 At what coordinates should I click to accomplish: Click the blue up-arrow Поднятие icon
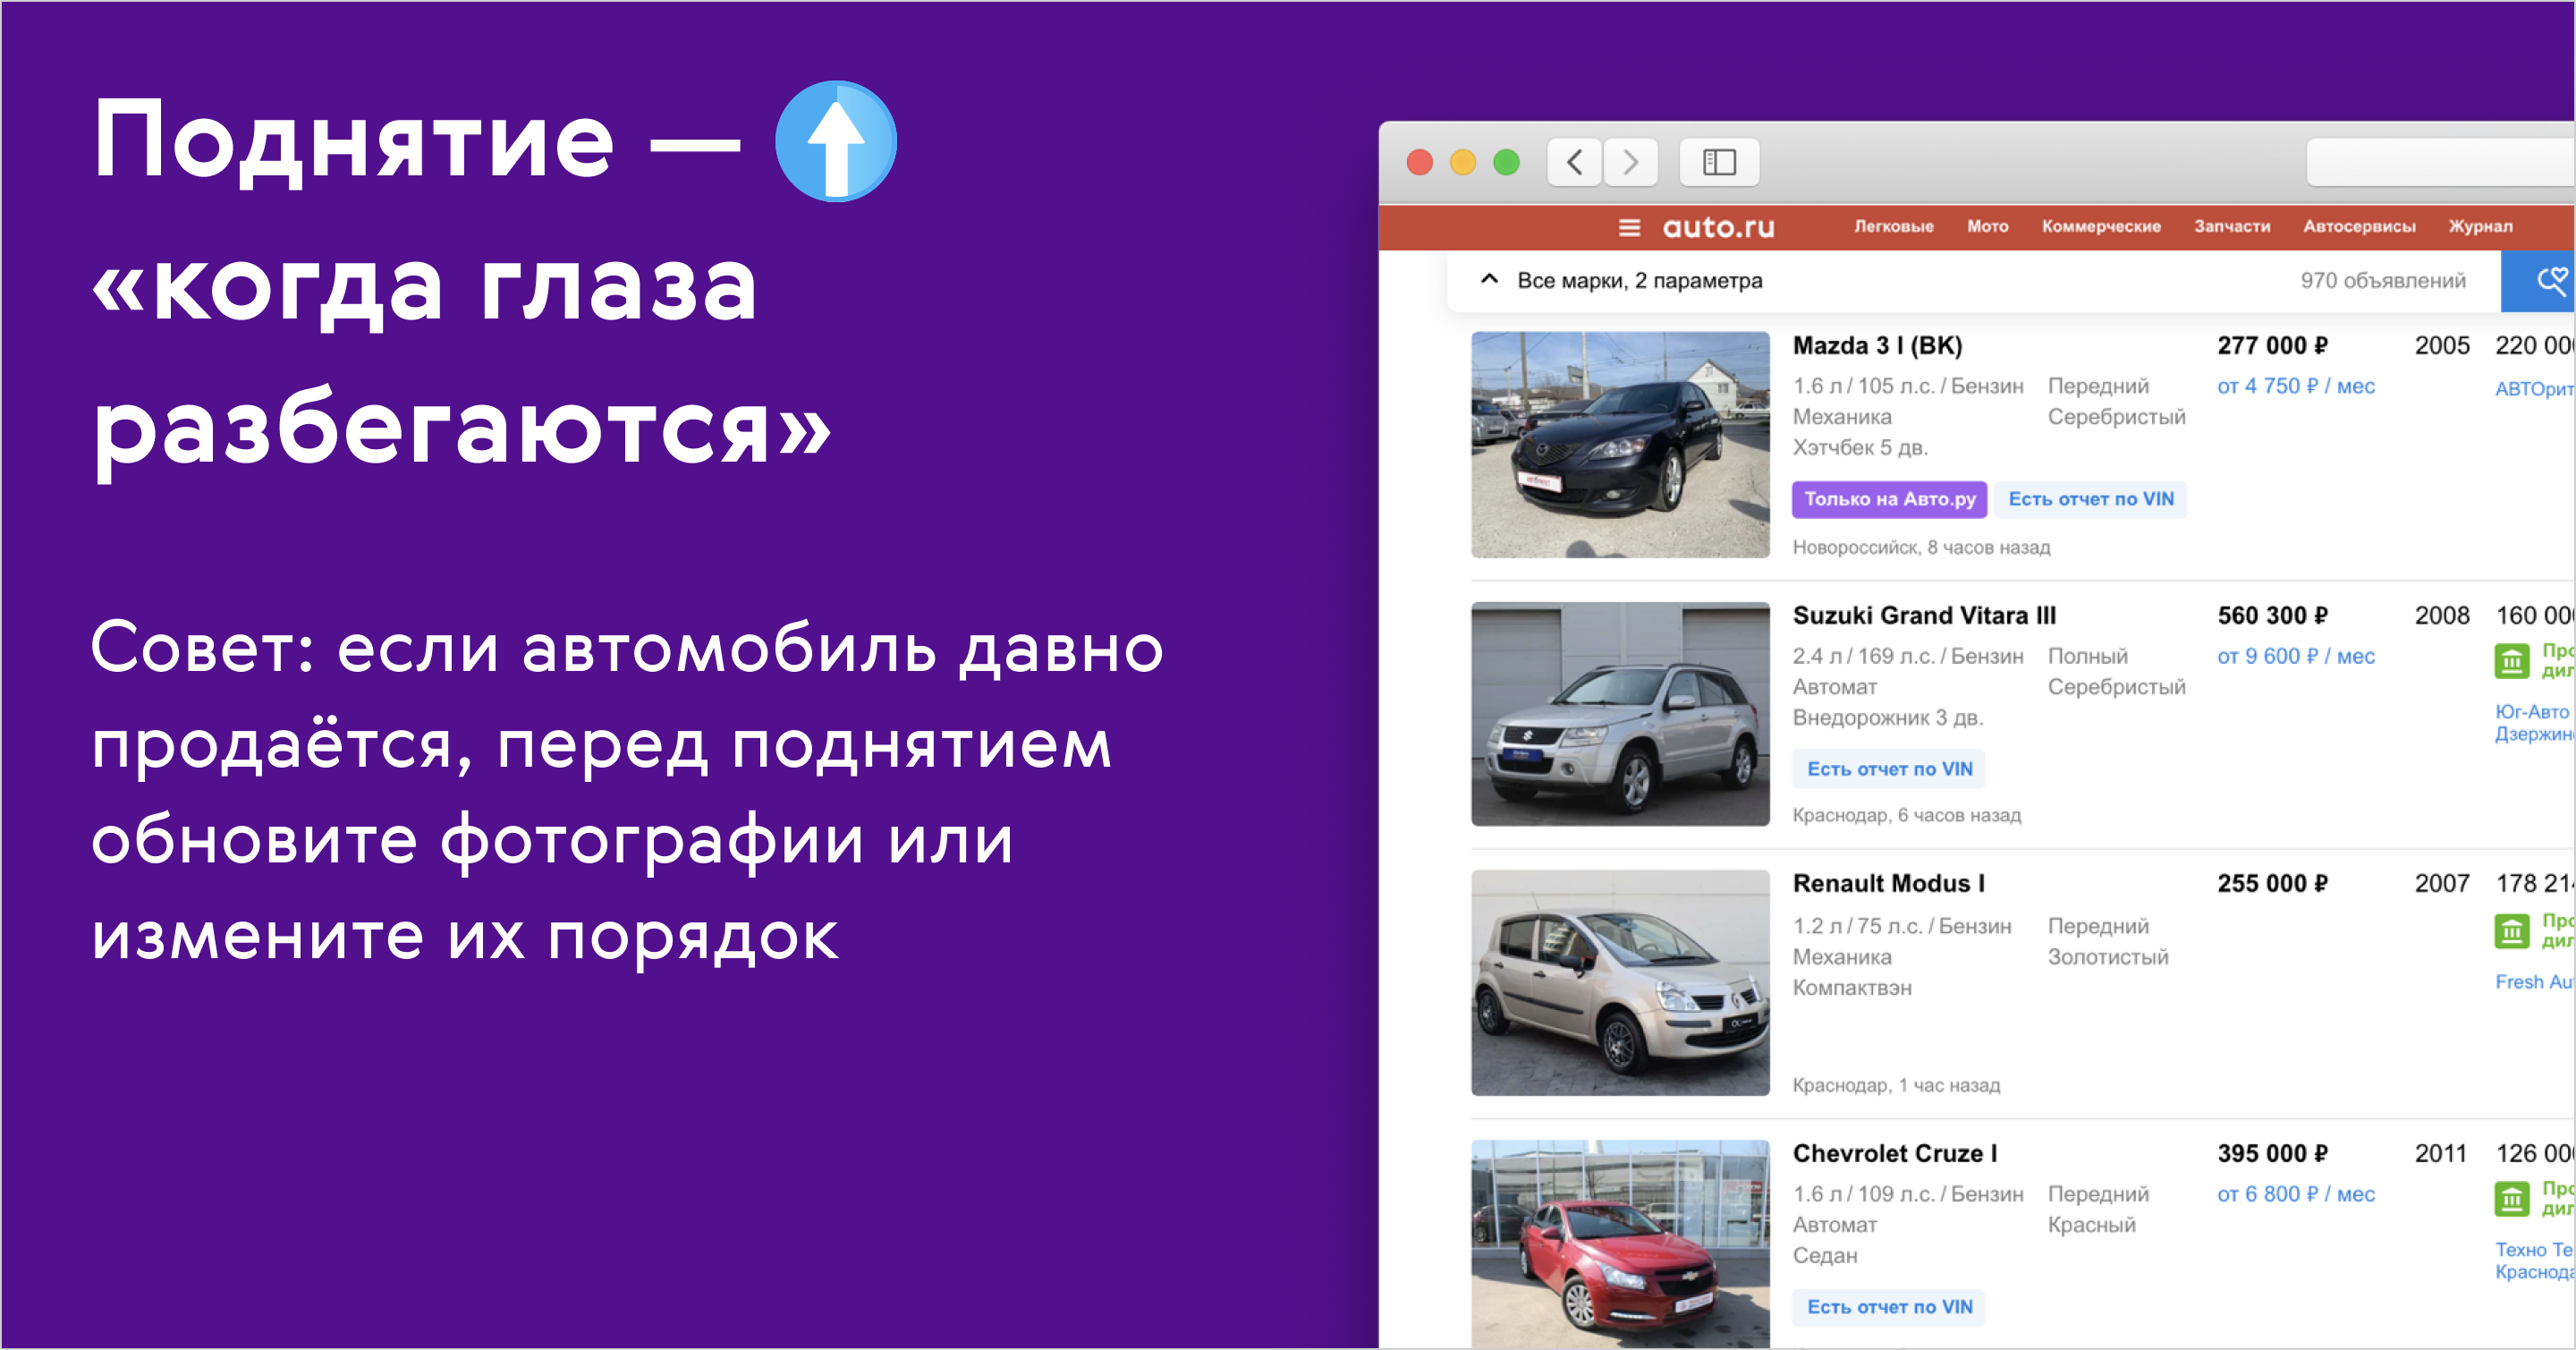click(836, 141)
